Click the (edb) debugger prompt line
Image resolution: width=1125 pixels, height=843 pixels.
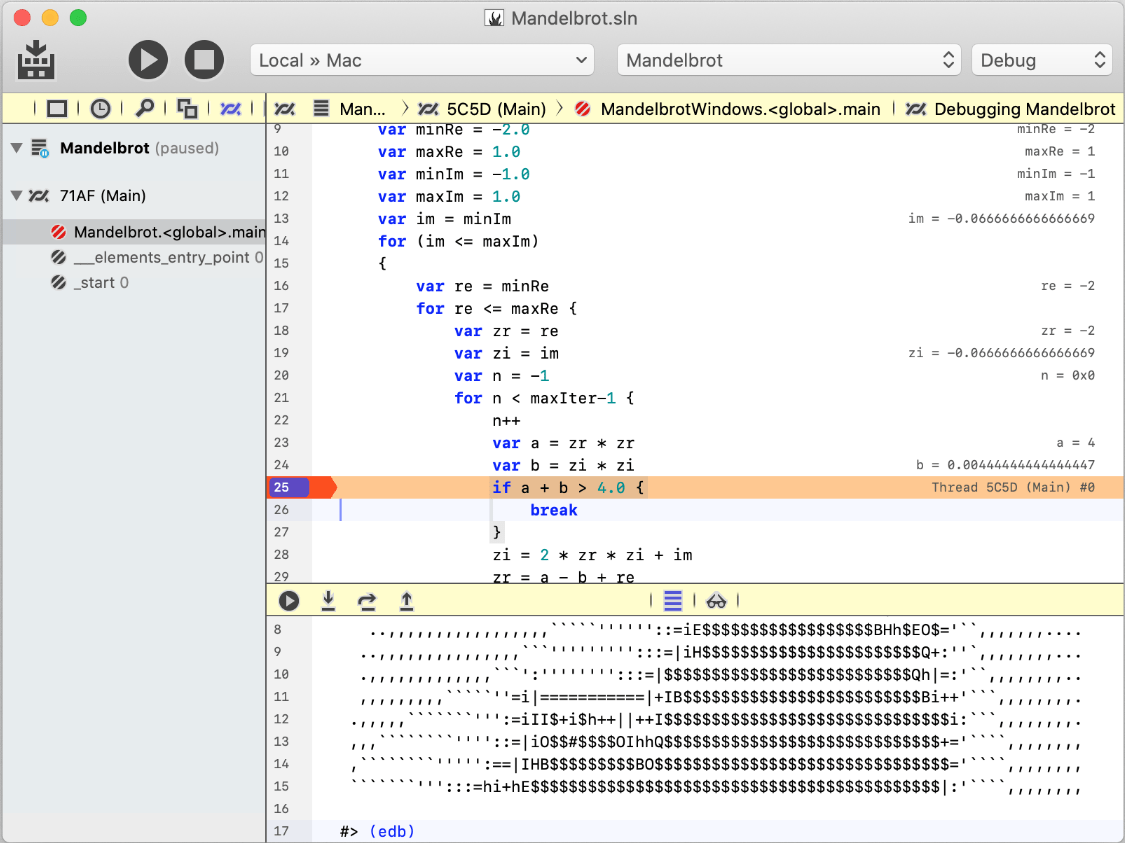[377, 832]
